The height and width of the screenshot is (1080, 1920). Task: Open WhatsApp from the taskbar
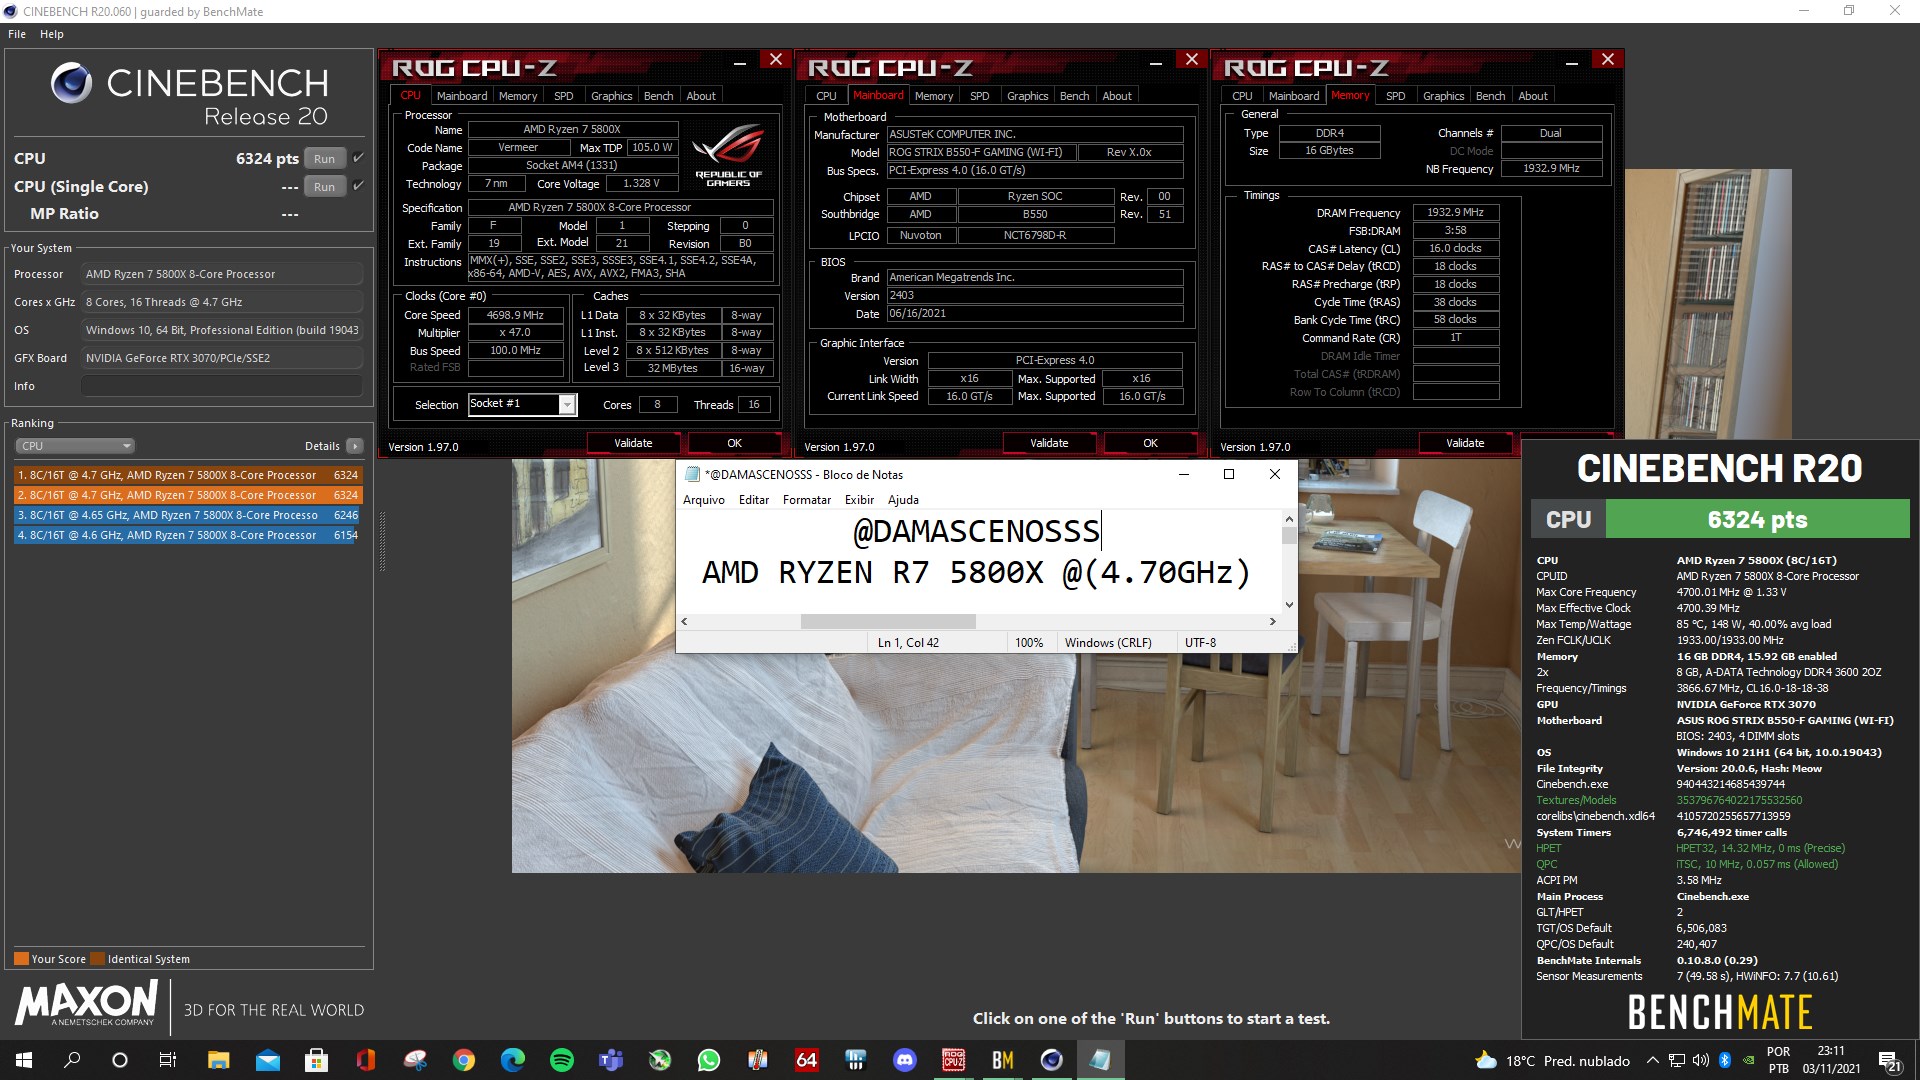coord(708,1060)
